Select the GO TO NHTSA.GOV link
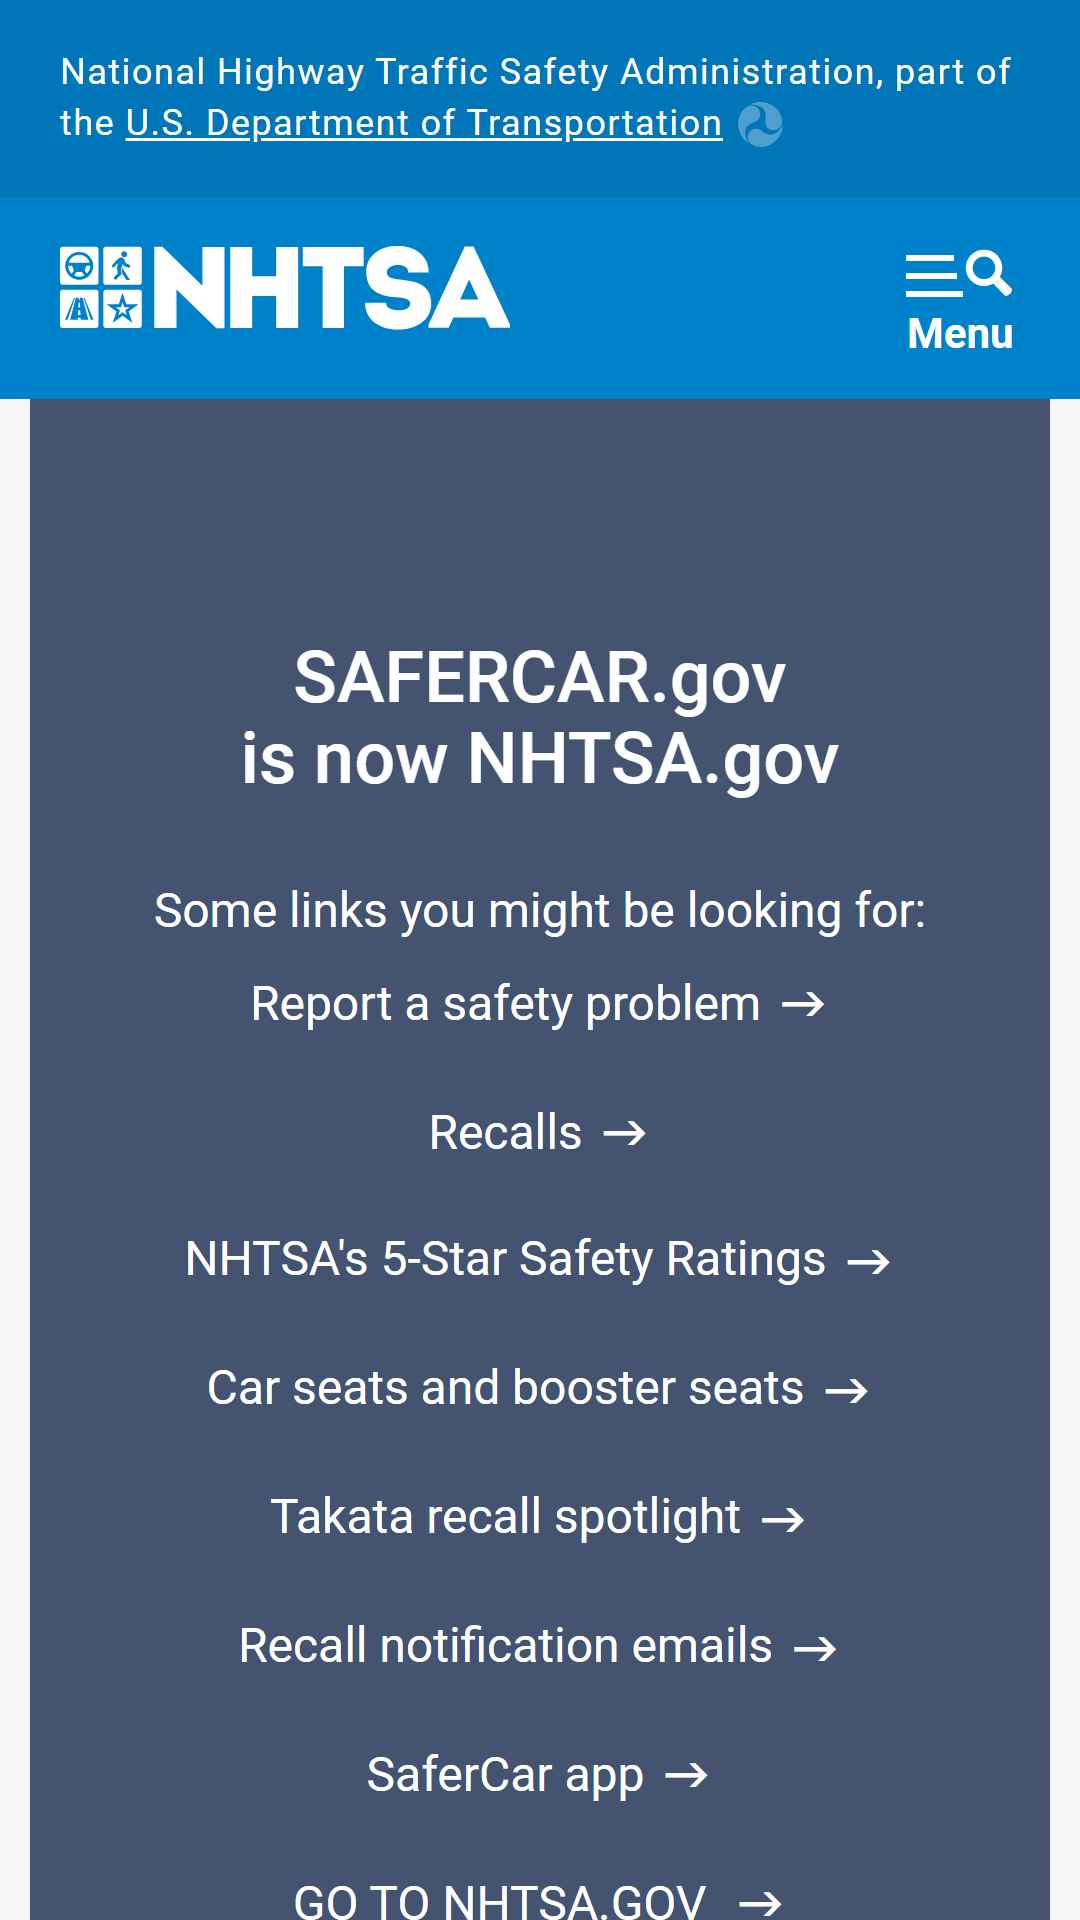This screenshot has height=1920, width=1080. (x=538, y=1900)
